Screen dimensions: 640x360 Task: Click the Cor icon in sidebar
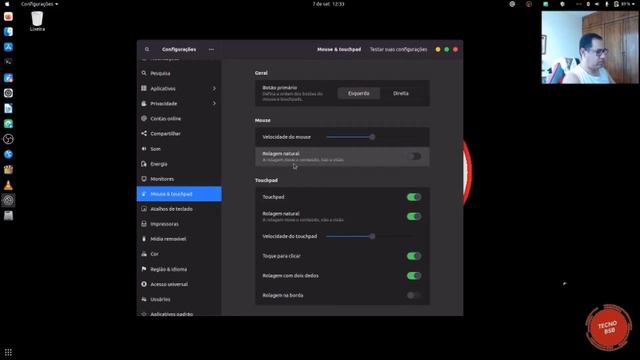click(x=144, y=254)
